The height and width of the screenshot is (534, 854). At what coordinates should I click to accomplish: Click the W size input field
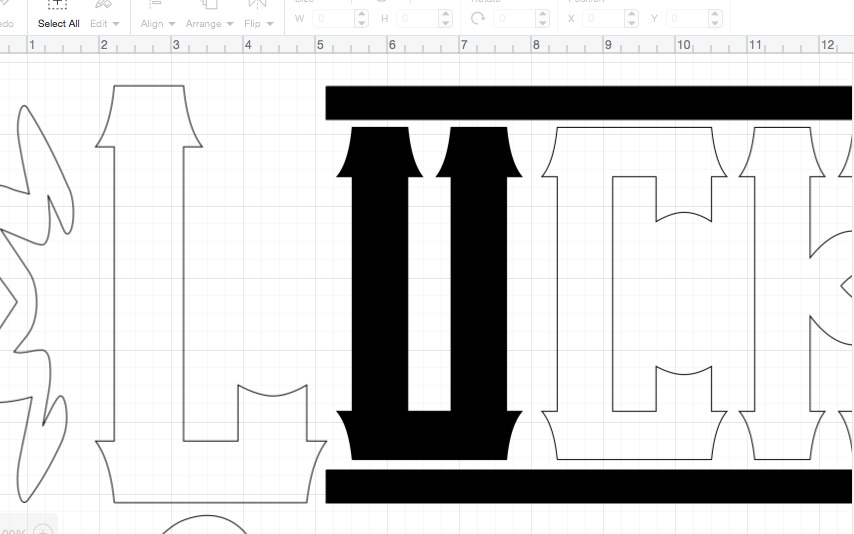click(333, 19)
